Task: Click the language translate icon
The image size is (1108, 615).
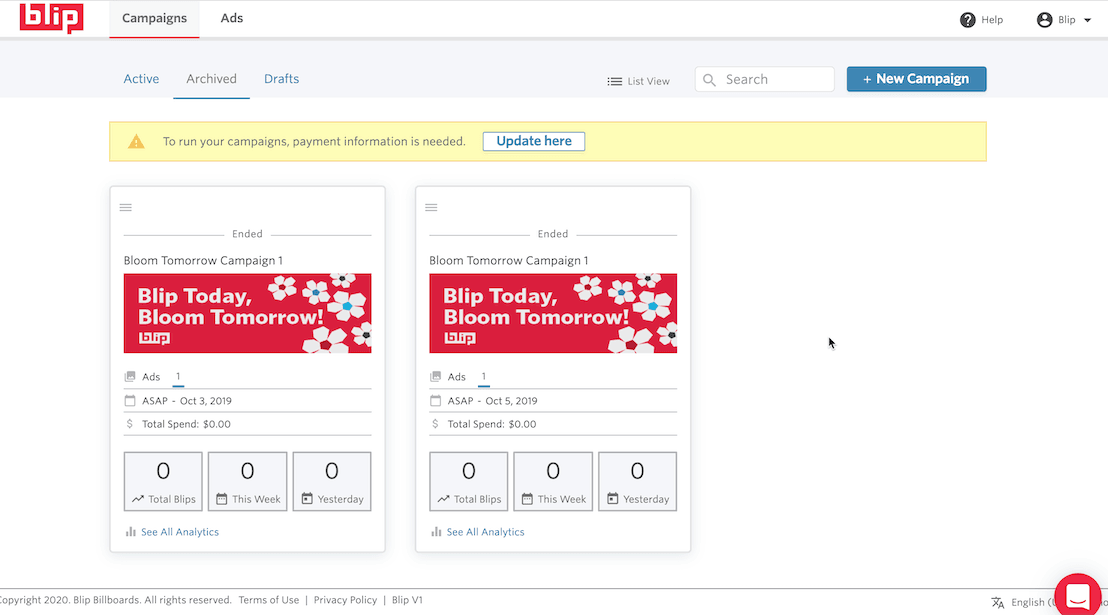Action: tap(998, 602)
